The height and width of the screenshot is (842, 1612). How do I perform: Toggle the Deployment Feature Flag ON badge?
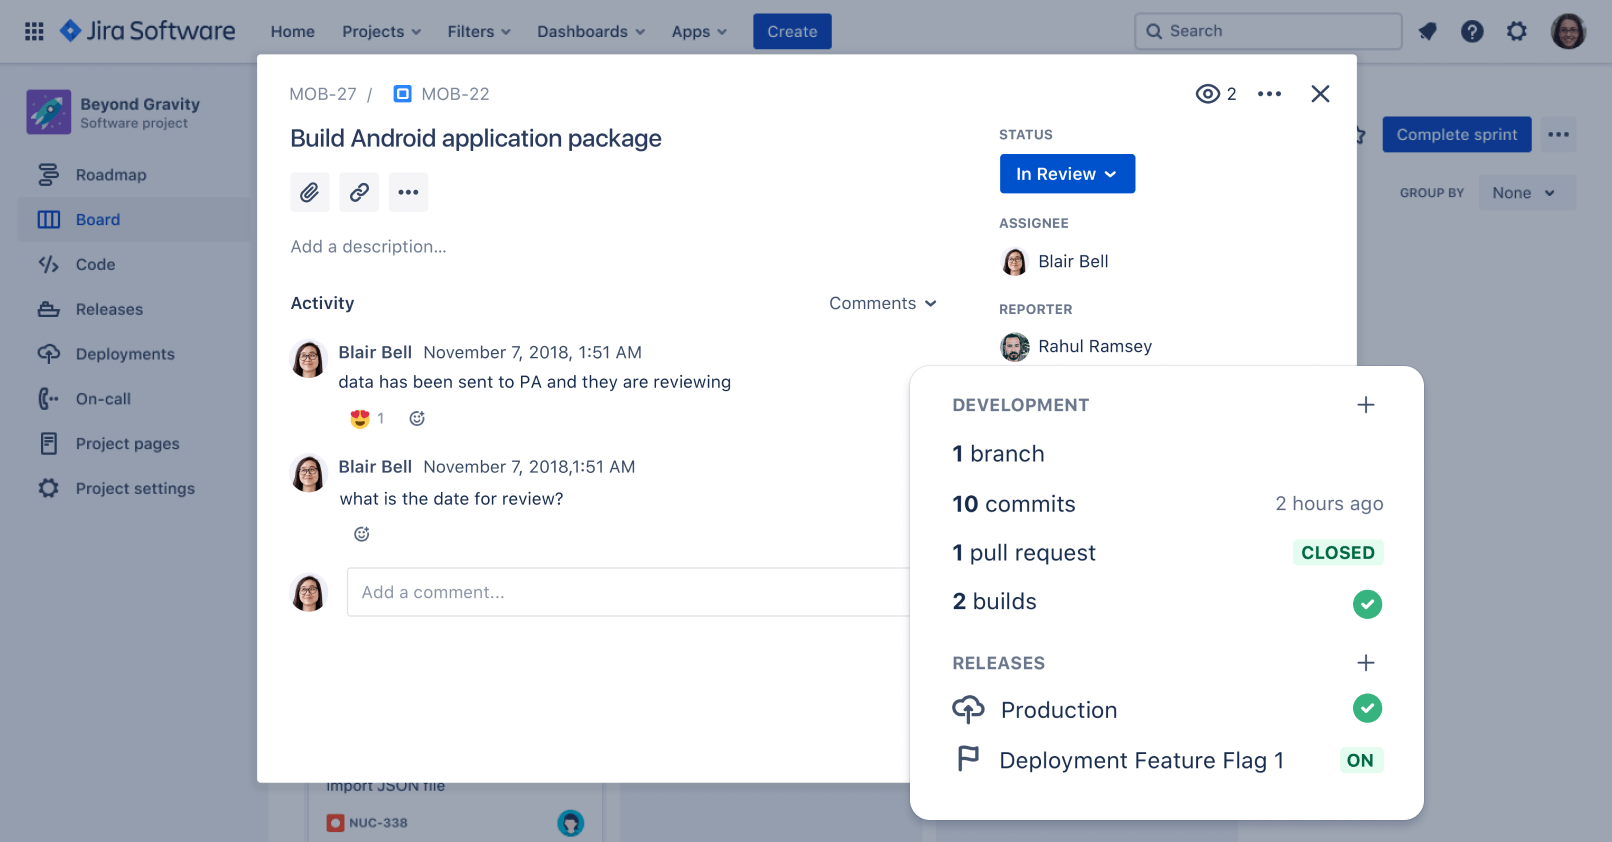1360,760
